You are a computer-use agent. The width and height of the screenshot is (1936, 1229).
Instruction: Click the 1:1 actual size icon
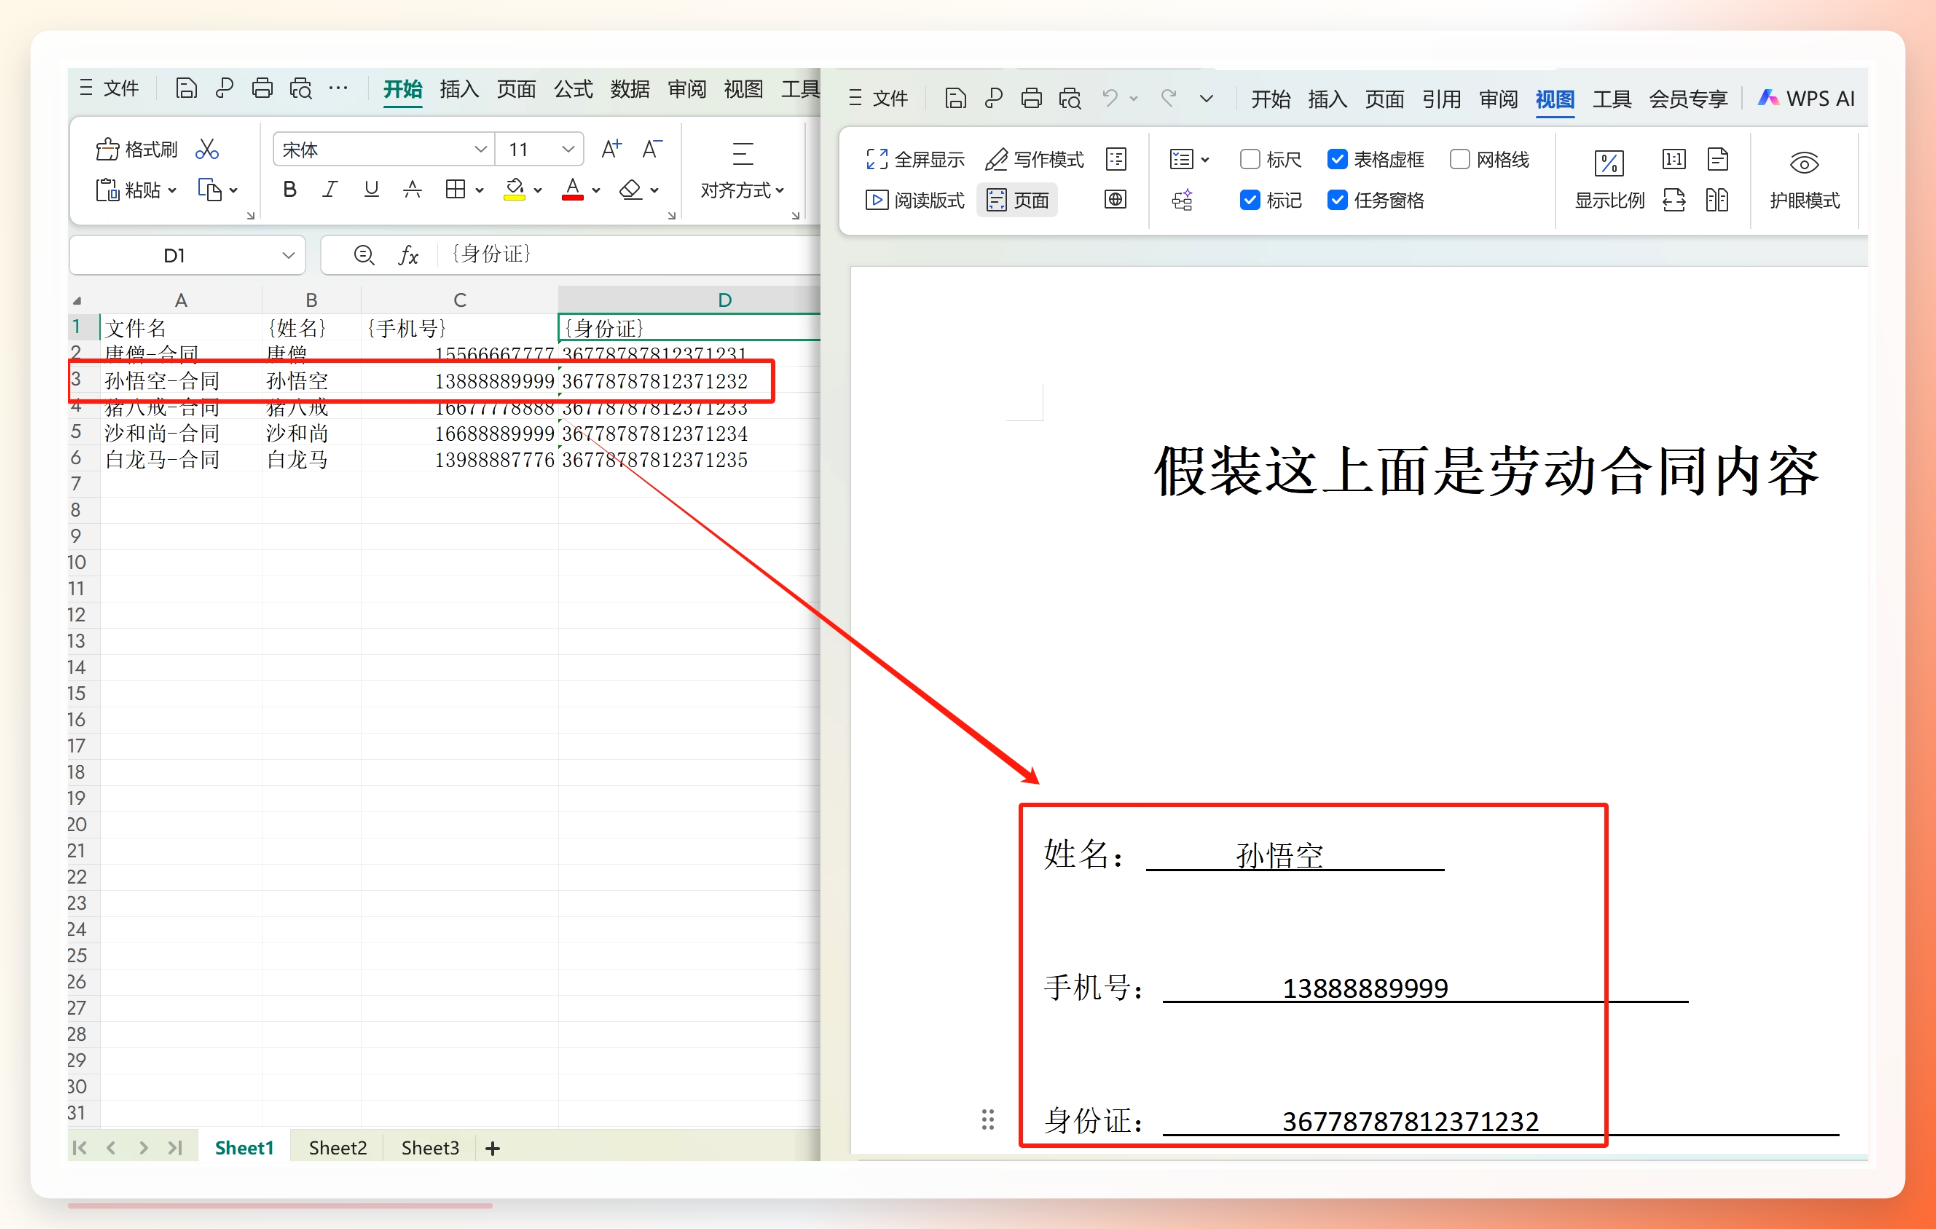pos(1674,159)
